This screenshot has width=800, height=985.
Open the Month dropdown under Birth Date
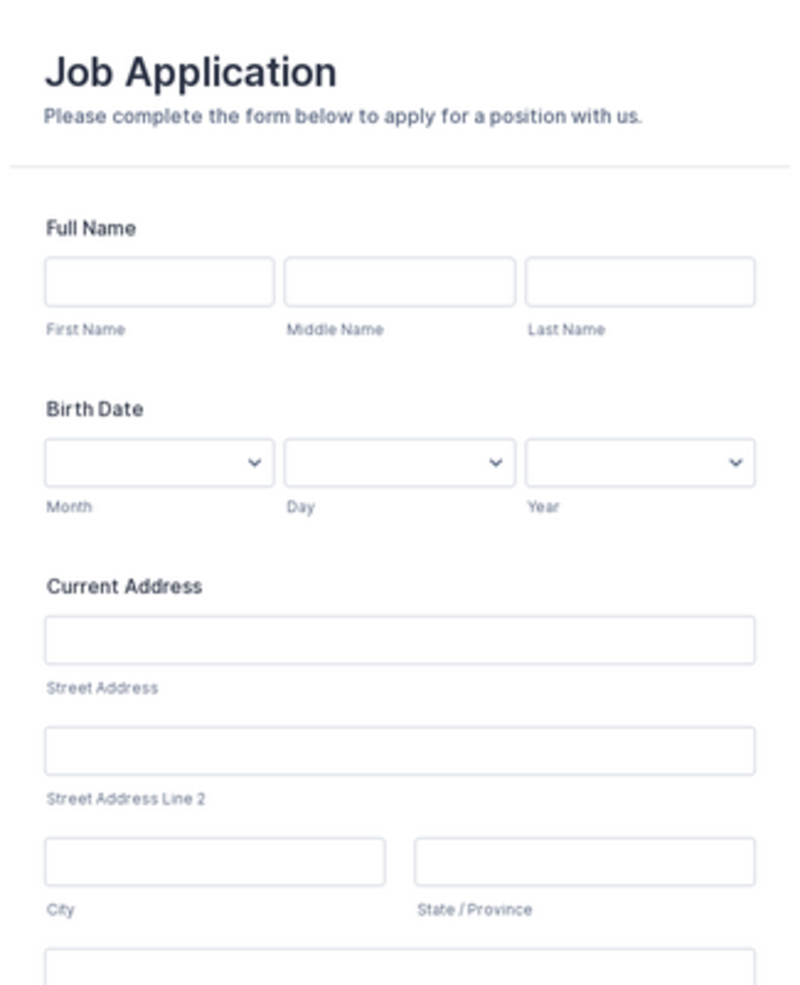158,463
